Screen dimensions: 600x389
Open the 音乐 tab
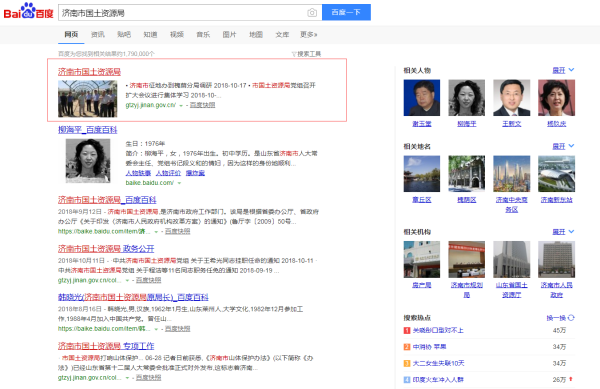click(x=203, y=34)
